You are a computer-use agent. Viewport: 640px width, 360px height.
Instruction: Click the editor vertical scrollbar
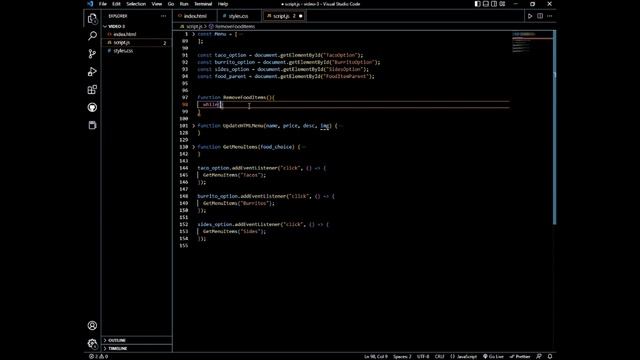[x=554, y=127]
